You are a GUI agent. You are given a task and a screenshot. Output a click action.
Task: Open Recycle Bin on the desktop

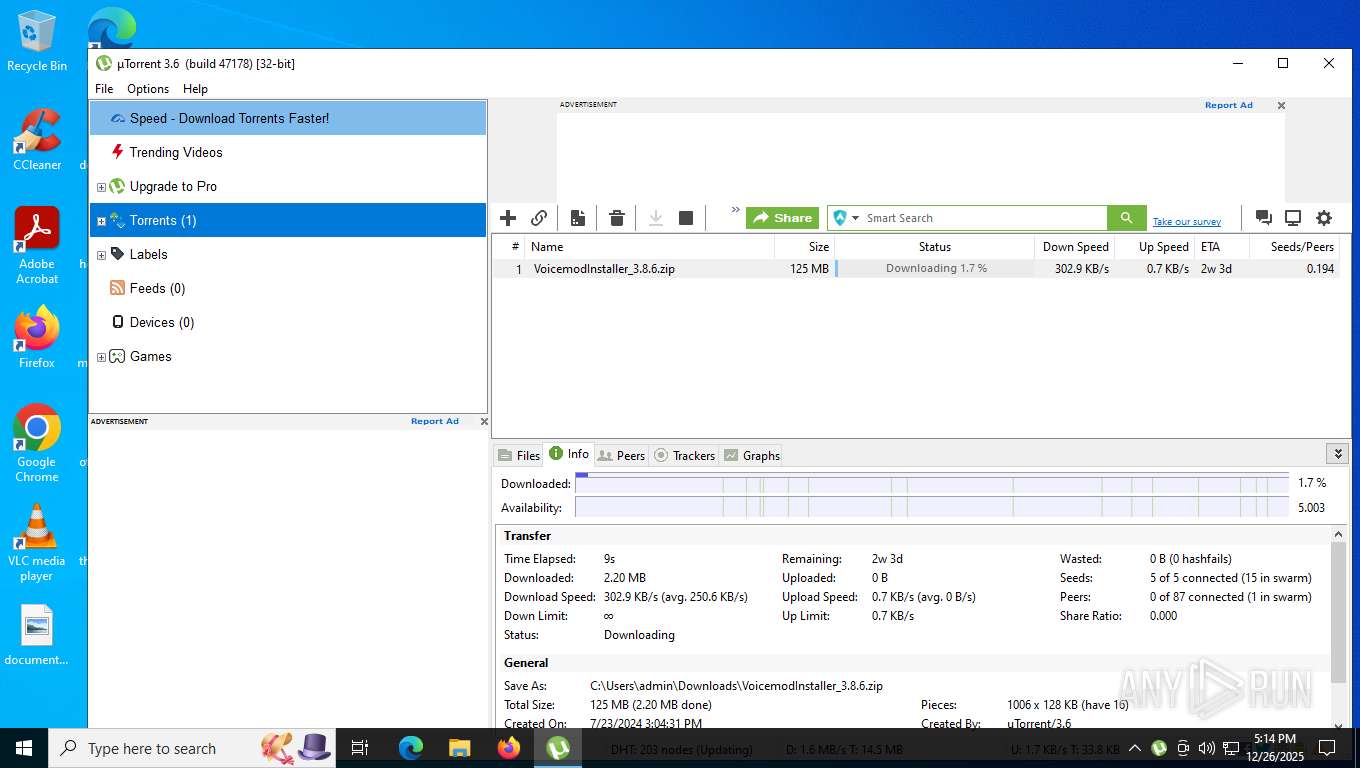coord(37,42)
